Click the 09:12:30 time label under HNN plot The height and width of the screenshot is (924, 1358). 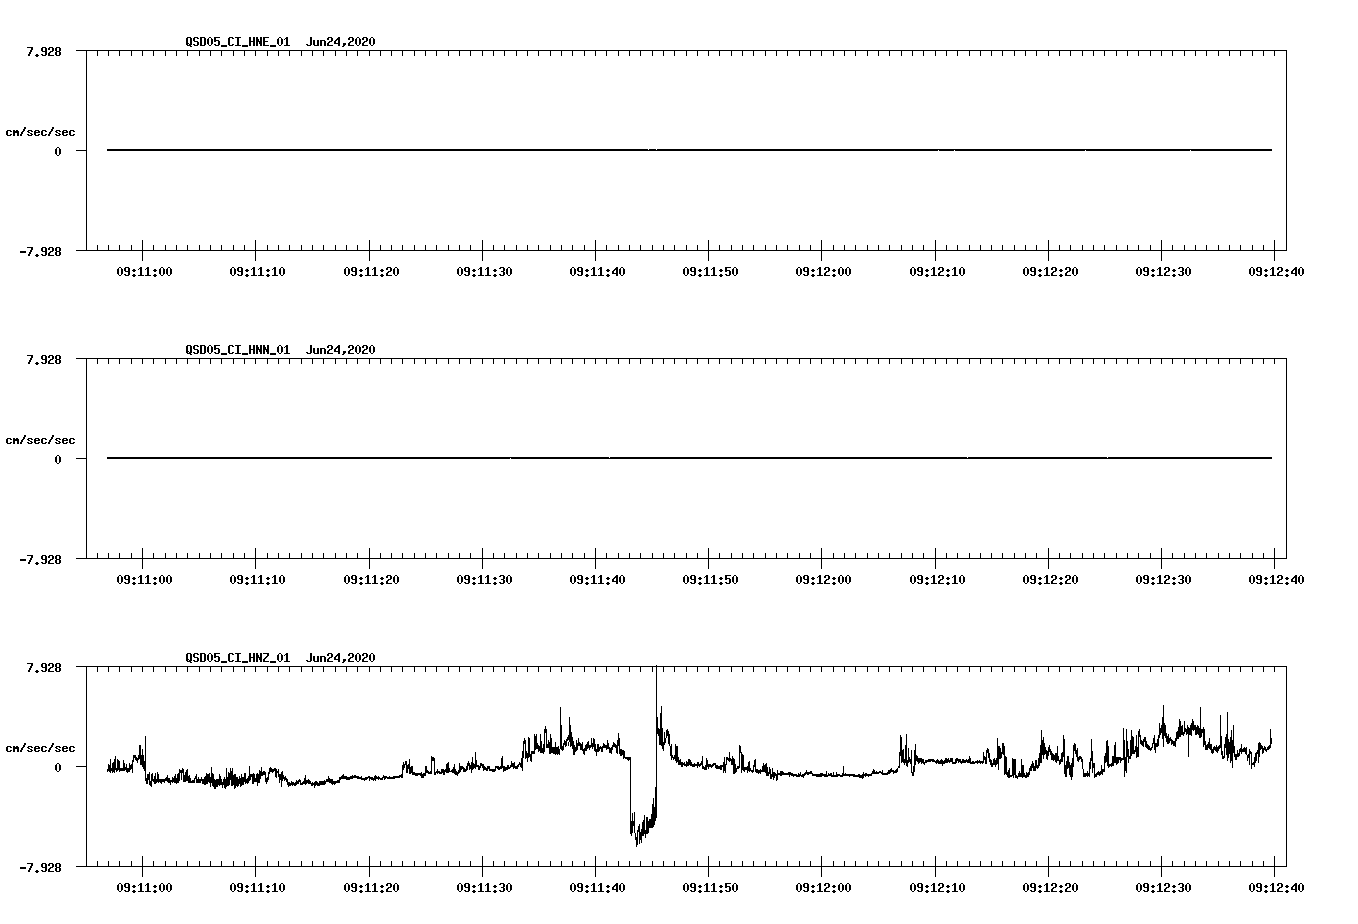click(x=1163, y=579)
